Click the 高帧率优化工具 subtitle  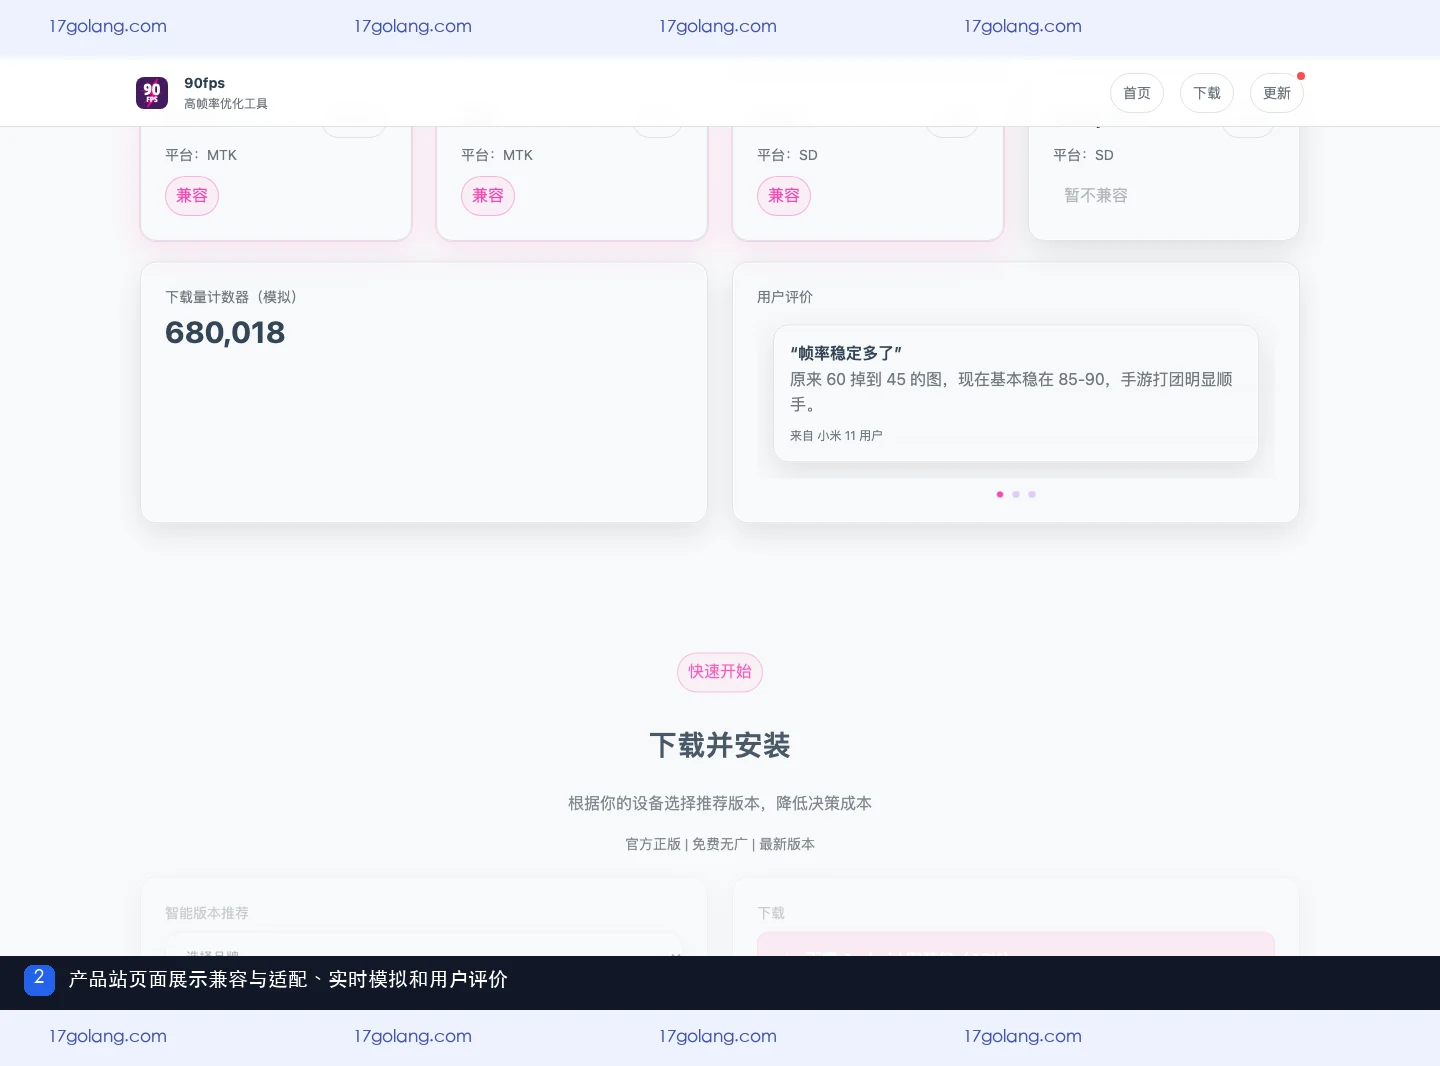click(226, 104)
